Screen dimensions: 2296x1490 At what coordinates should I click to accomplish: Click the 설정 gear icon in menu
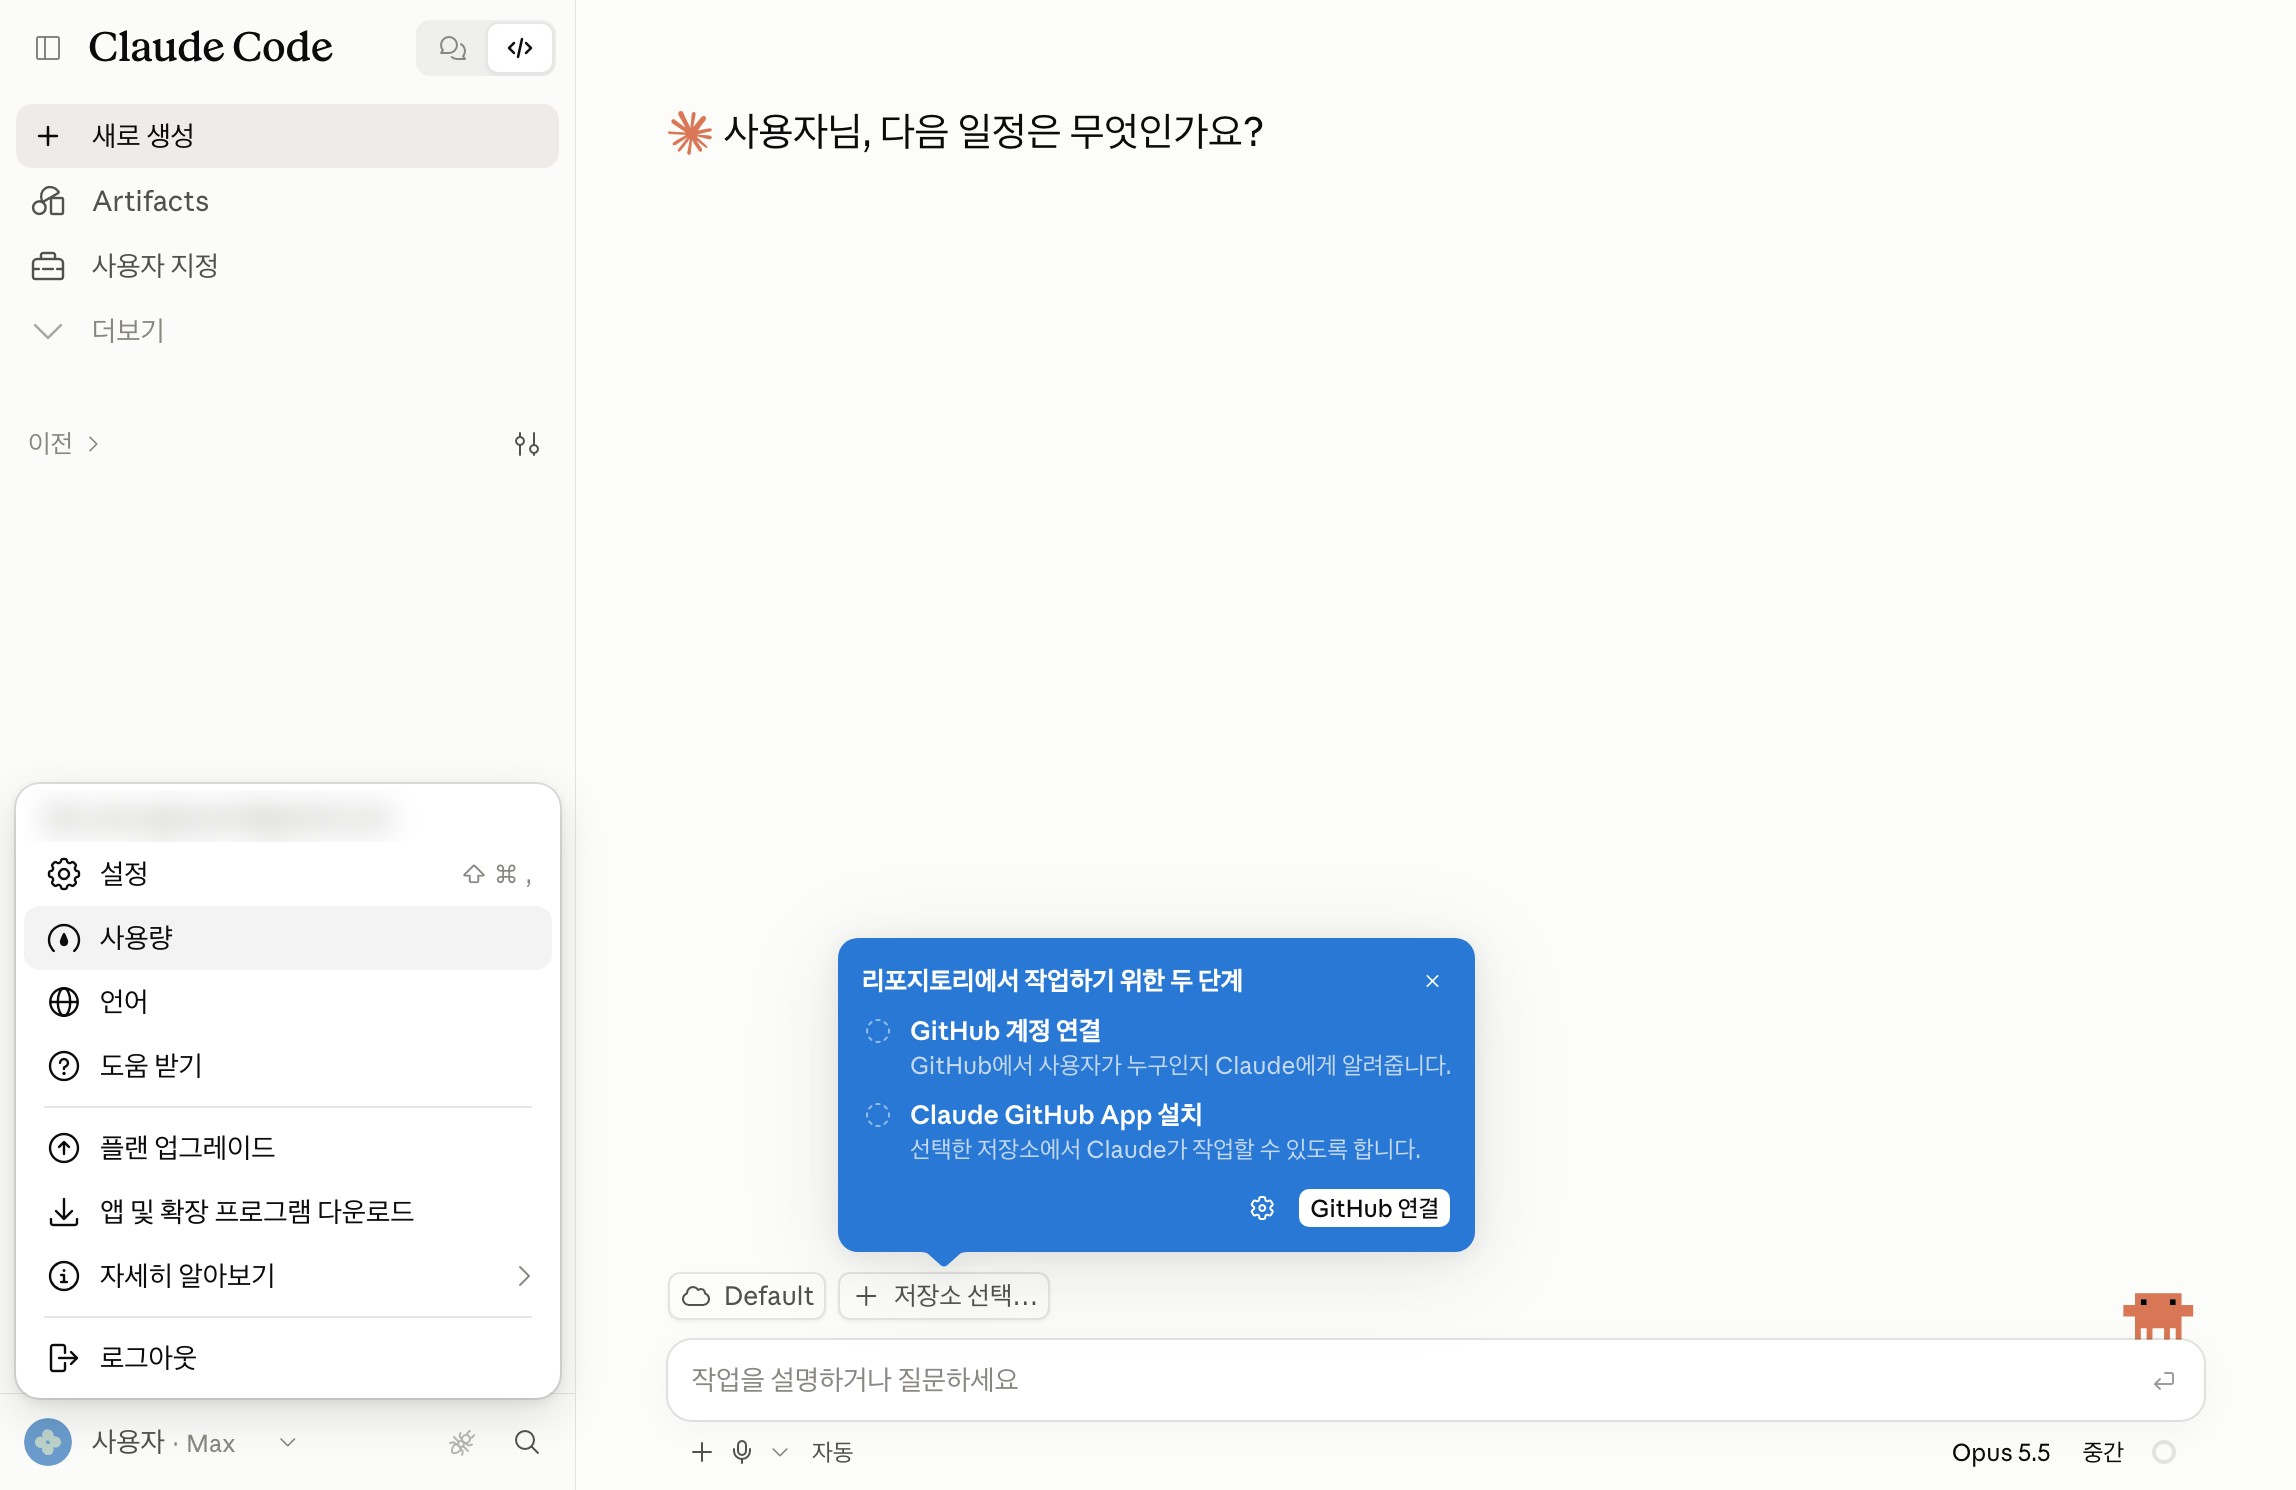[64, 874]
